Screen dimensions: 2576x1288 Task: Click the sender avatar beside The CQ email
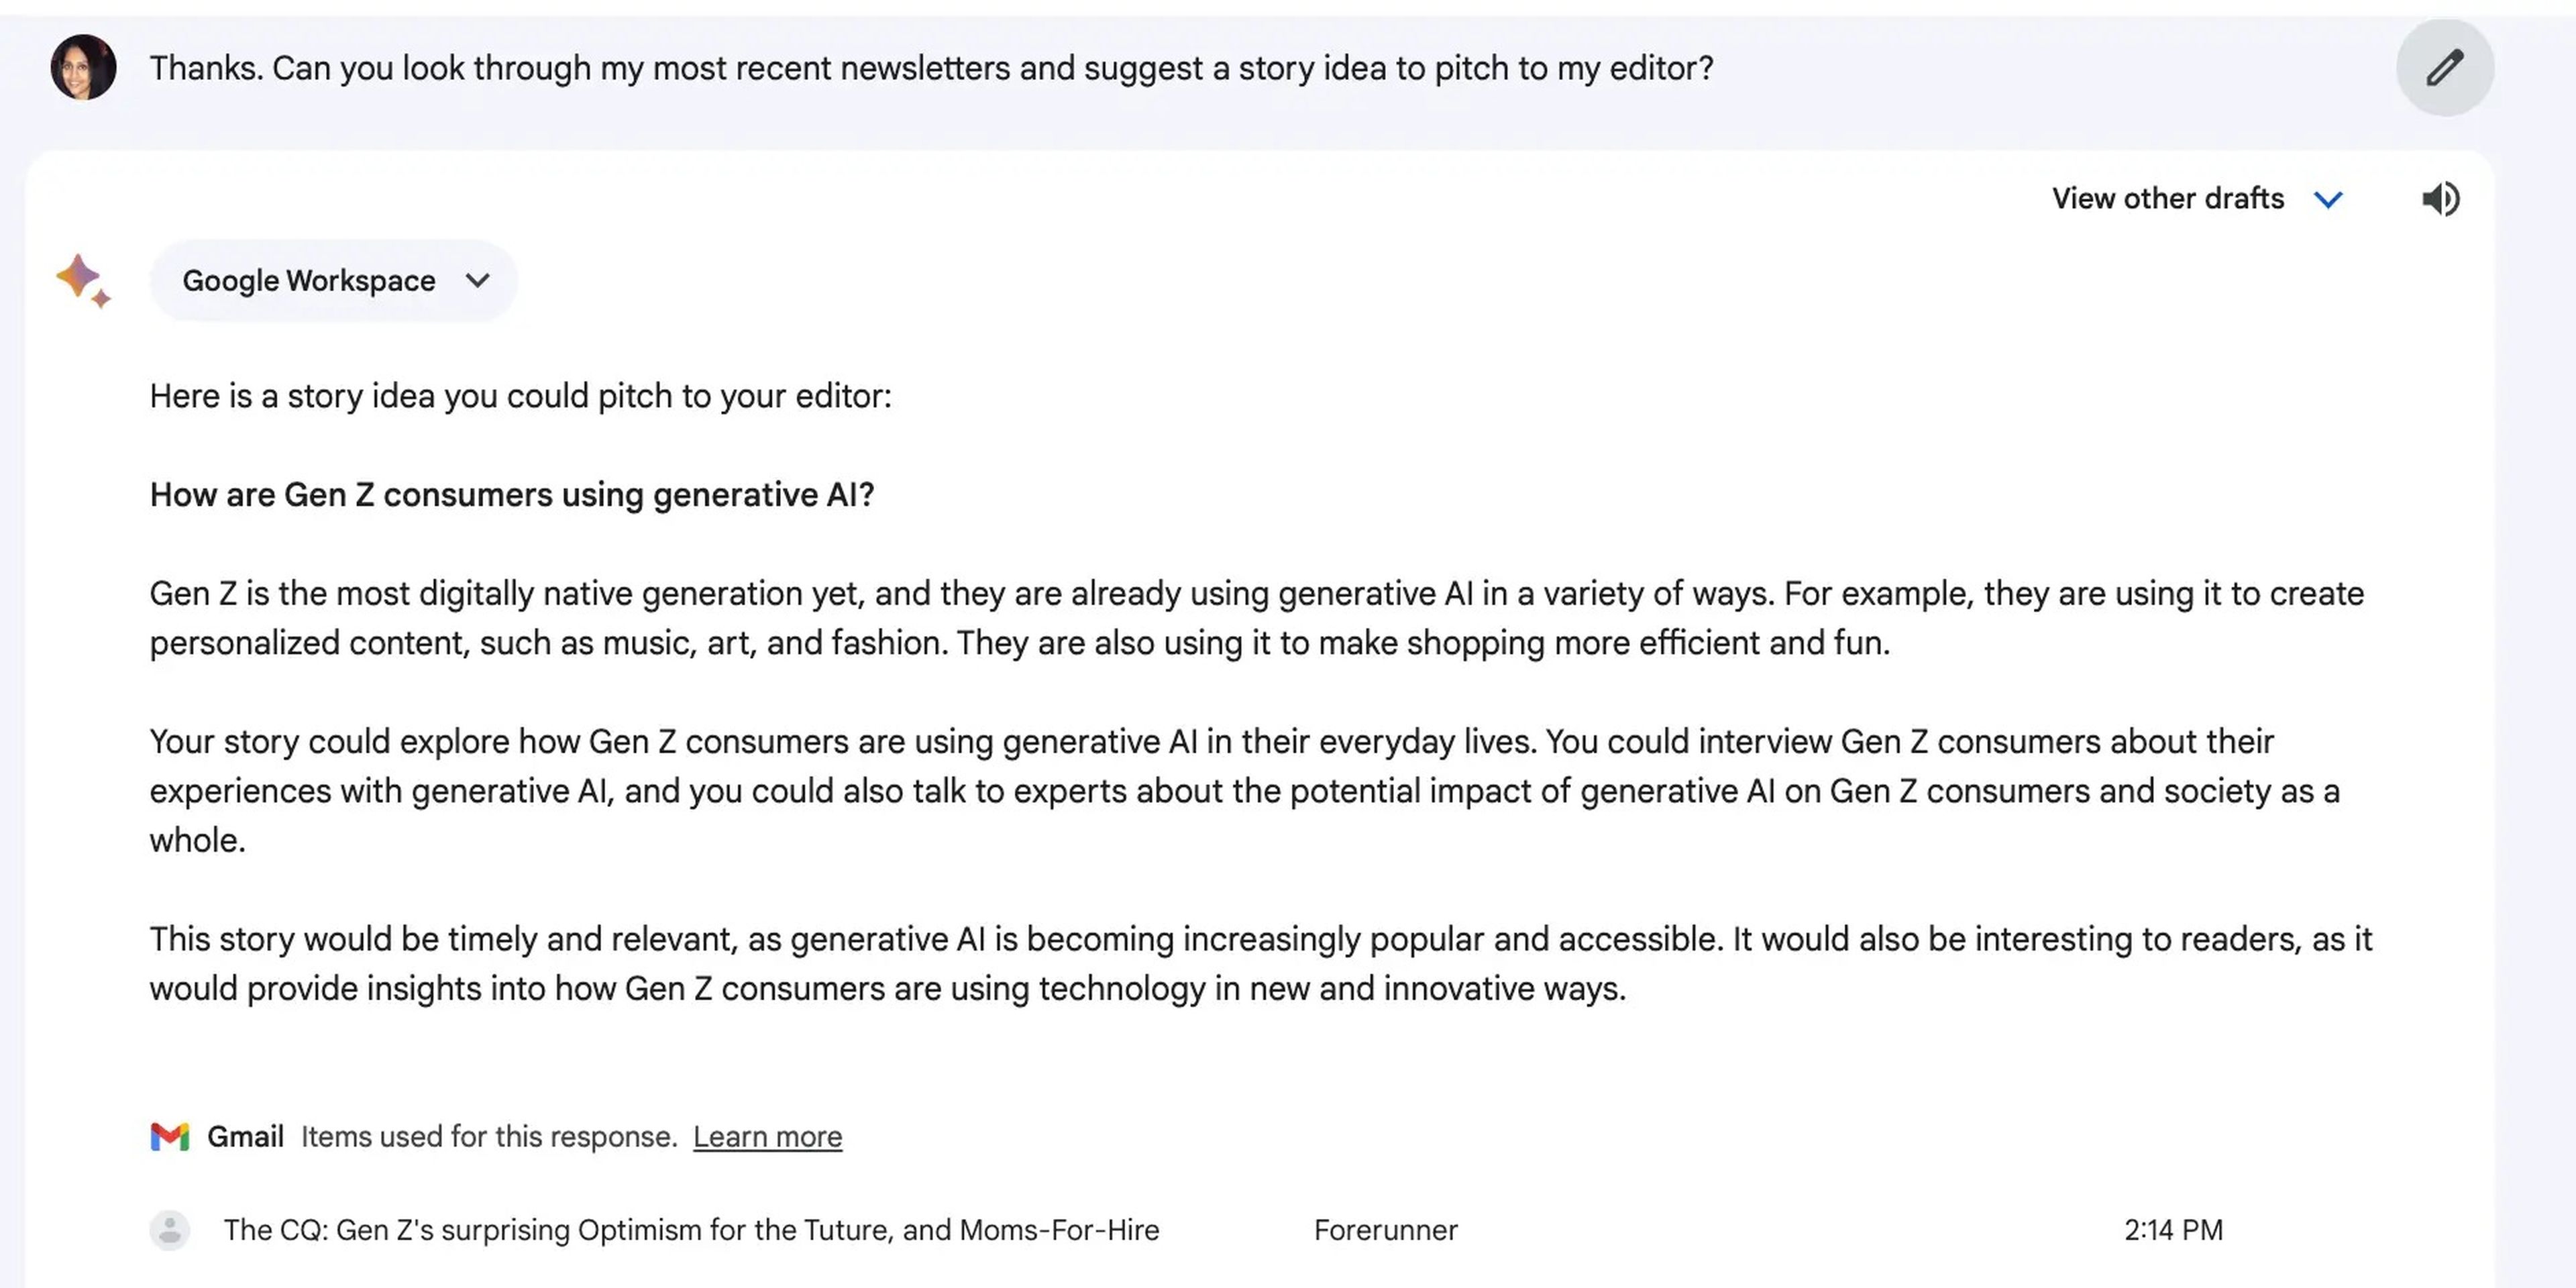(x=170, y=1230)
